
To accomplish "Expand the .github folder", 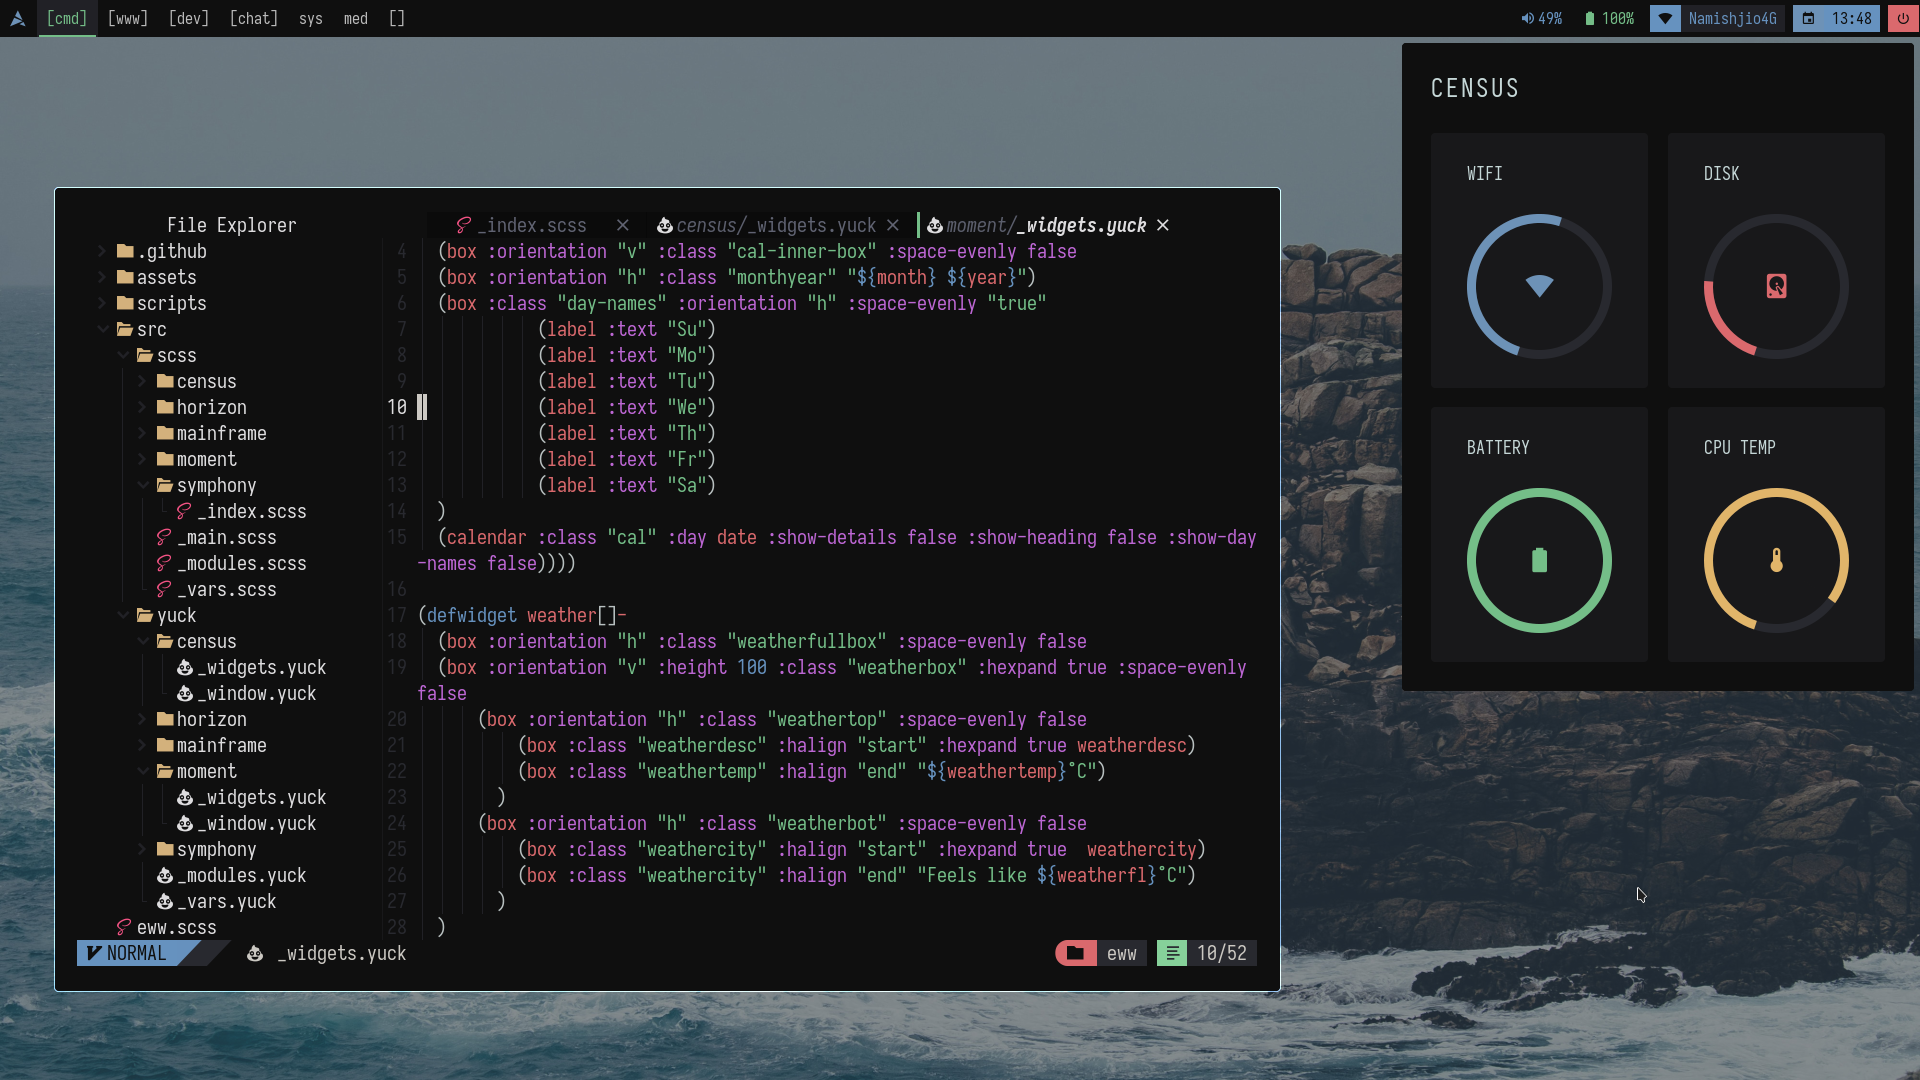I will 102,251.
